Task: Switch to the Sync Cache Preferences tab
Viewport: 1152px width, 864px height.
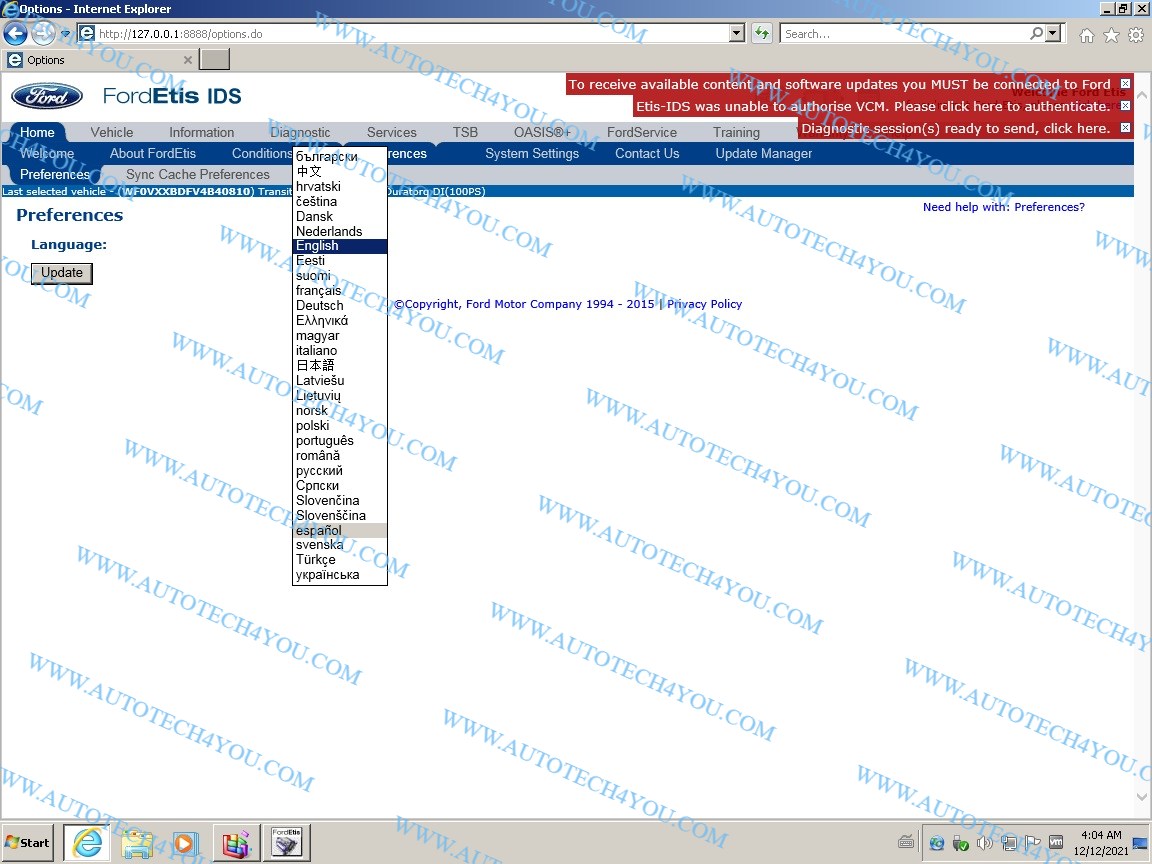Action: [x=198, y=174]
